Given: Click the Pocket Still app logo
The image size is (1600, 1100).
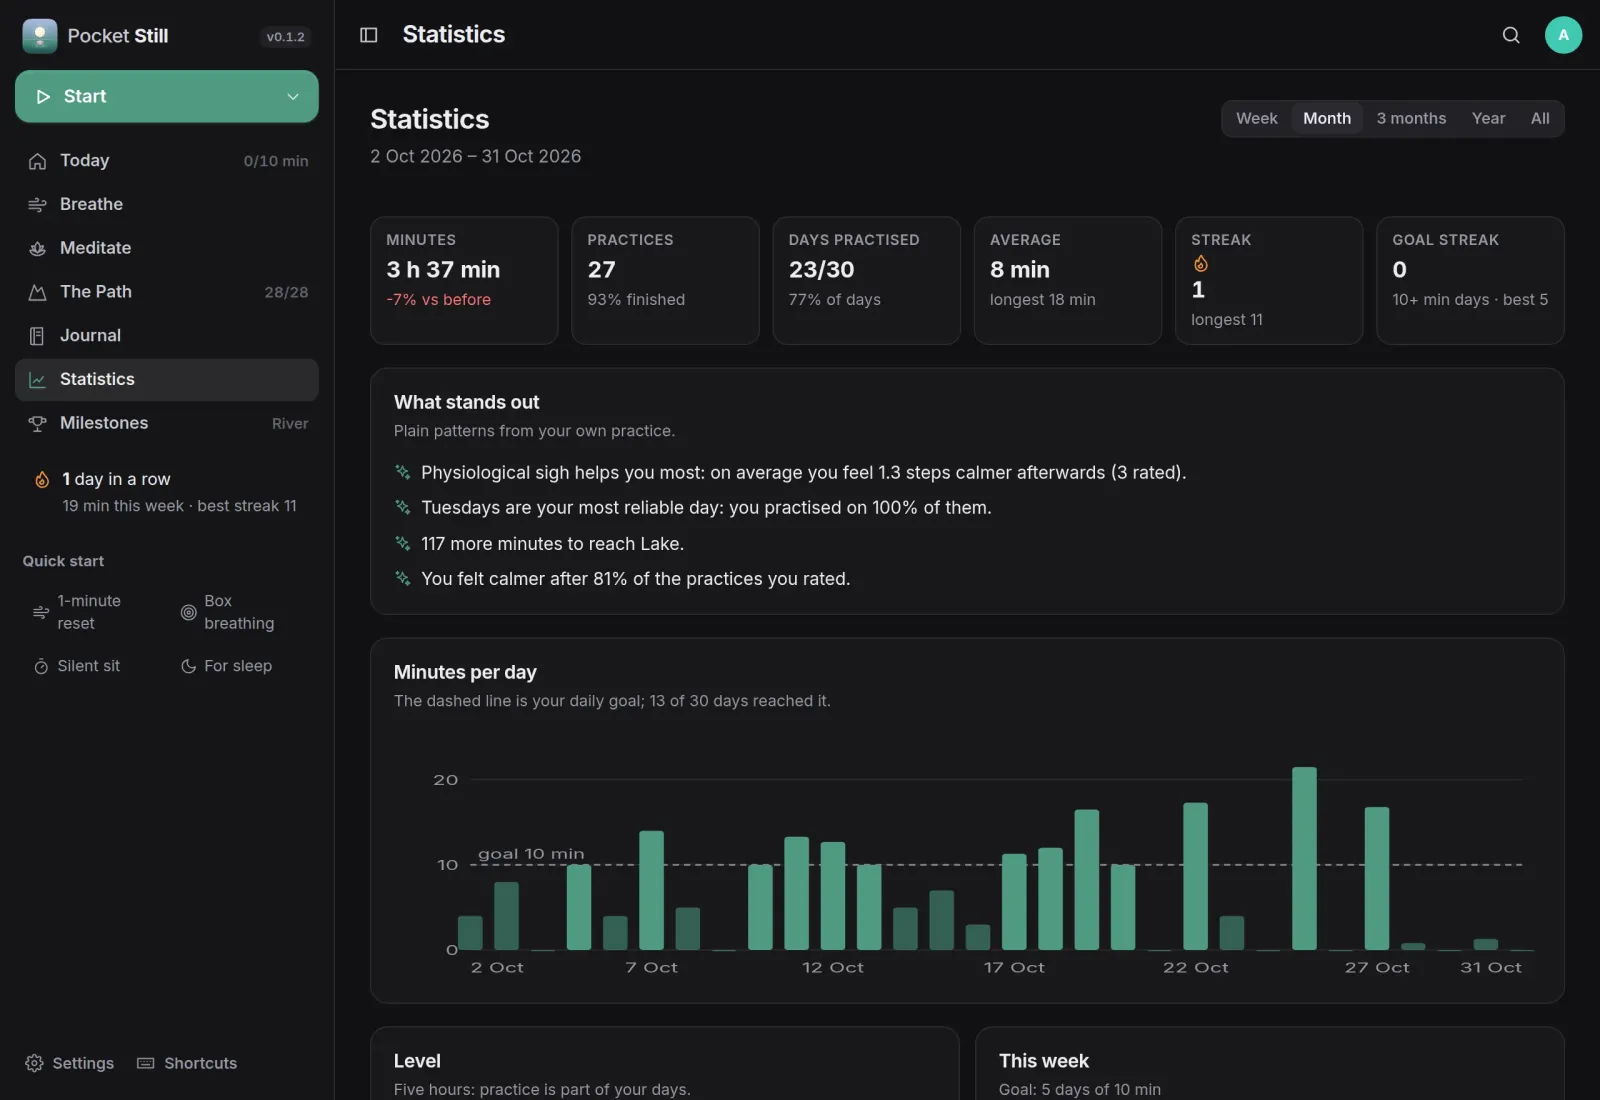Looking at the screenshot, I should (39, 36).
